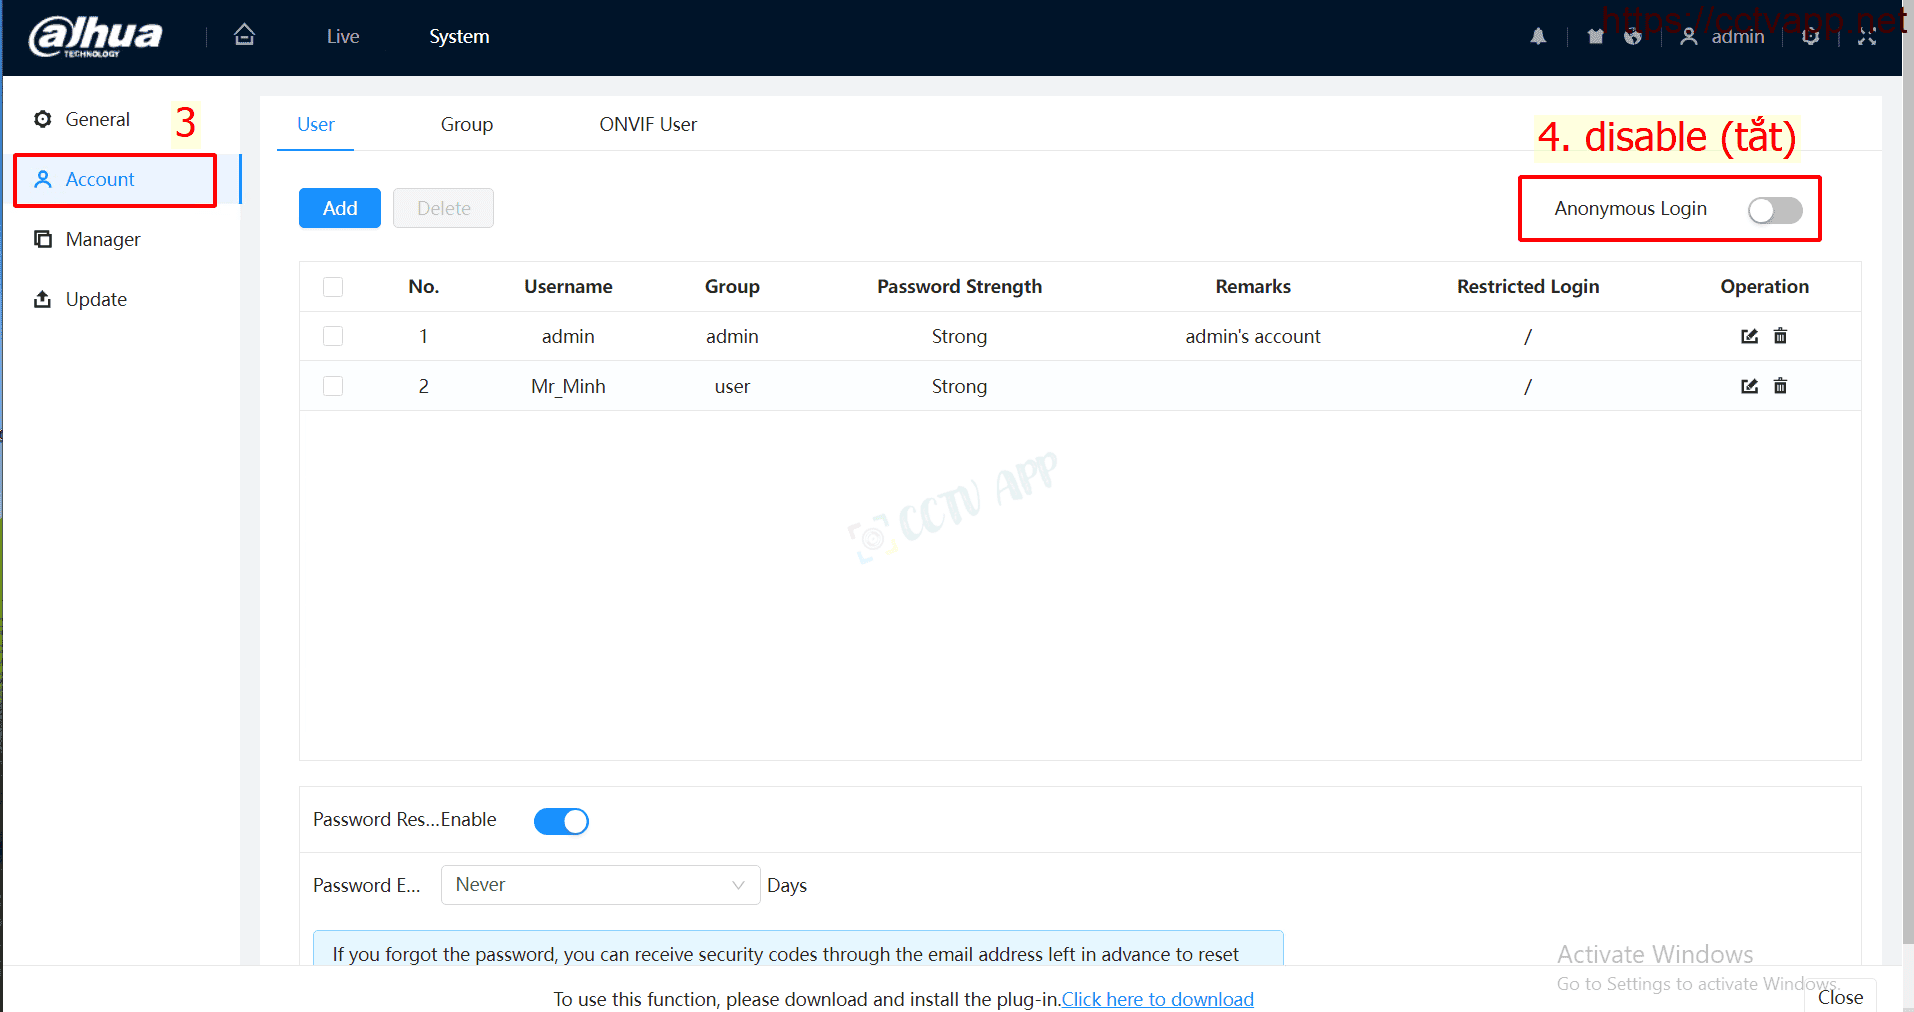Click the edit icon for admin user
This screenshot has width=1914, height=1012.
pos(1749,336)
